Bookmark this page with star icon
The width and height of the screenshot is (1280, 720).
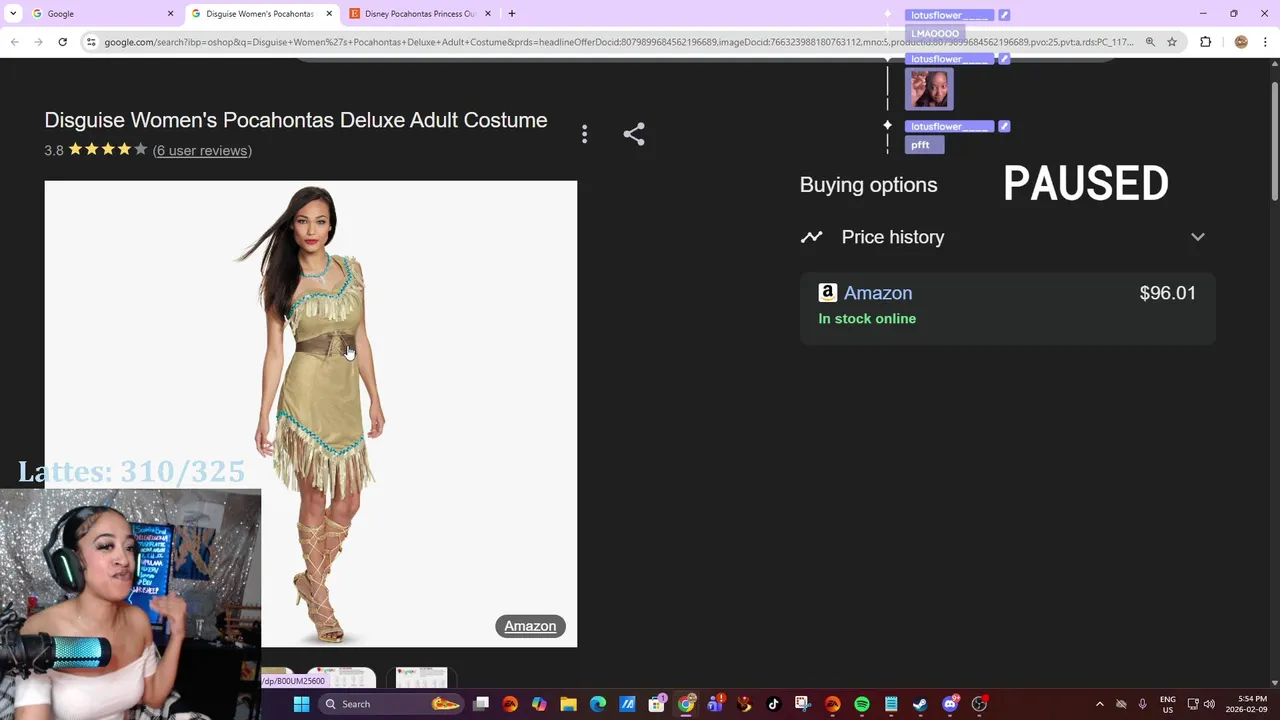click(1172, 42)
